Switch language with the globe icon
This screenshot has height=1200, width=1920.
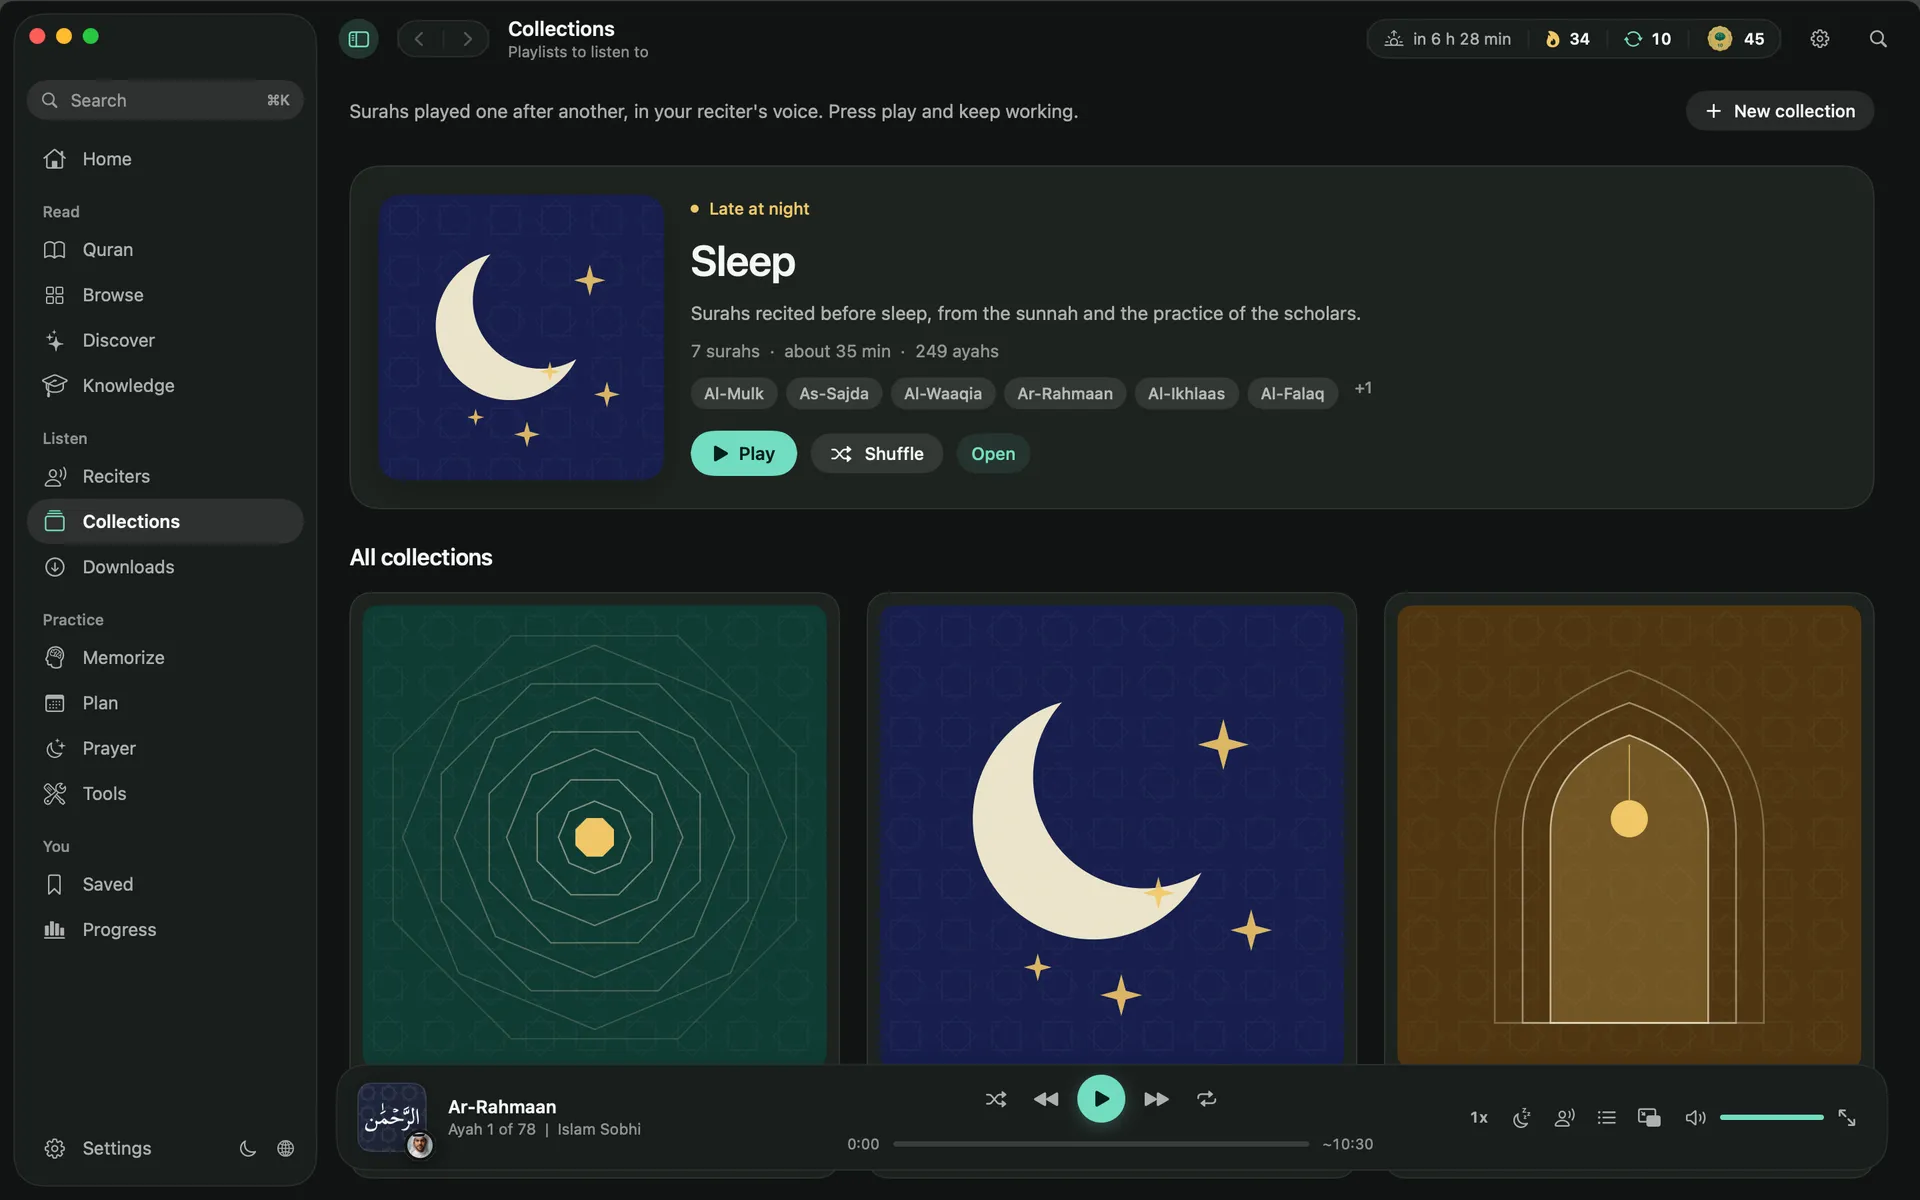(x=286, y=1148)
